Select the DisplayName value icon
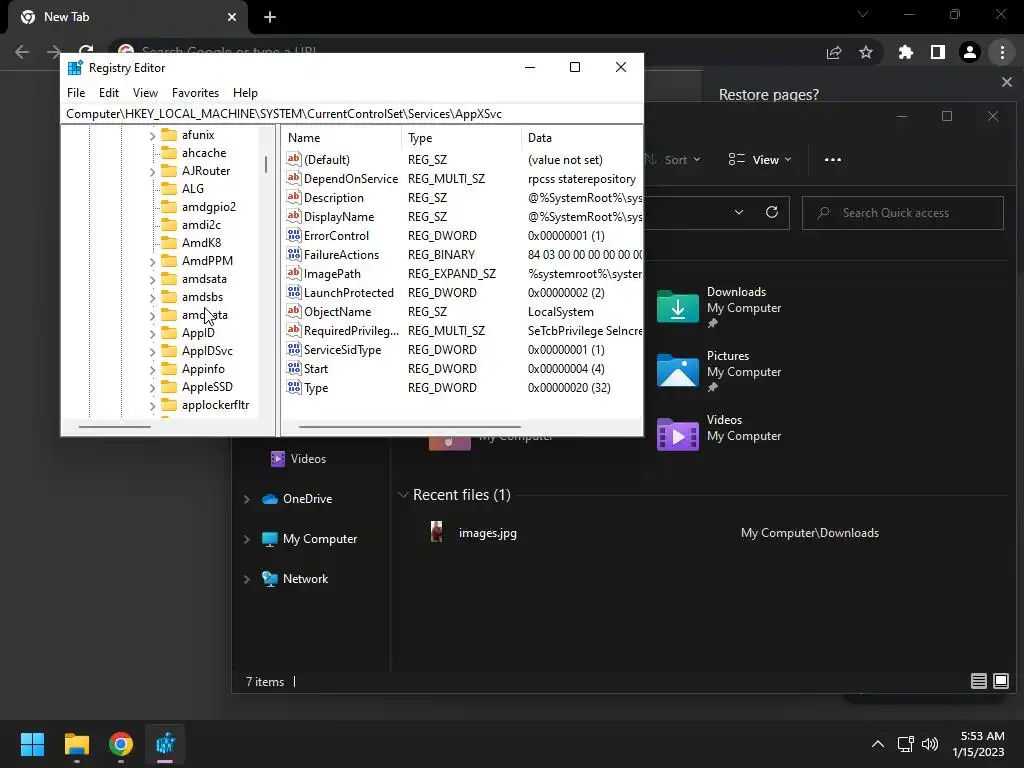The height and width of the screenshot is (768, 1024). [x=294, y=216]
